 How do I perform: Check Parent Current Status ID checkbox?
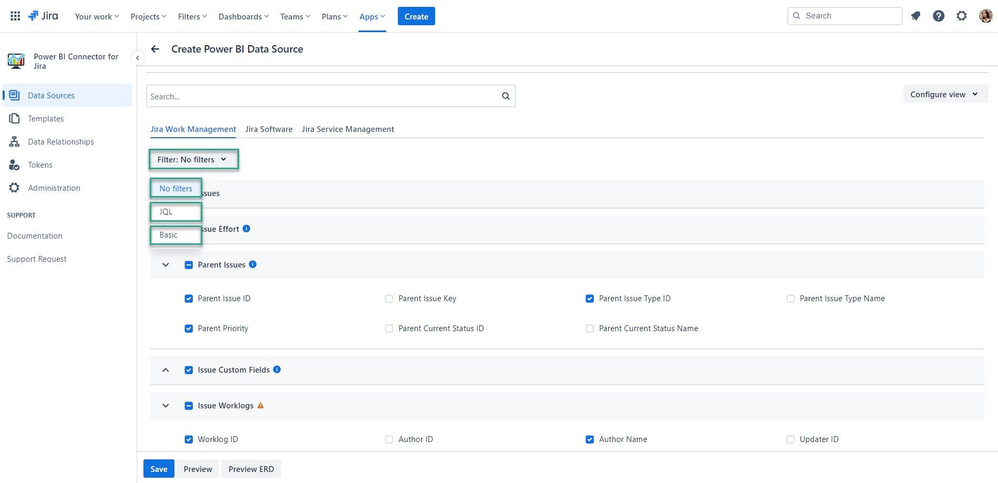[389, 328]
